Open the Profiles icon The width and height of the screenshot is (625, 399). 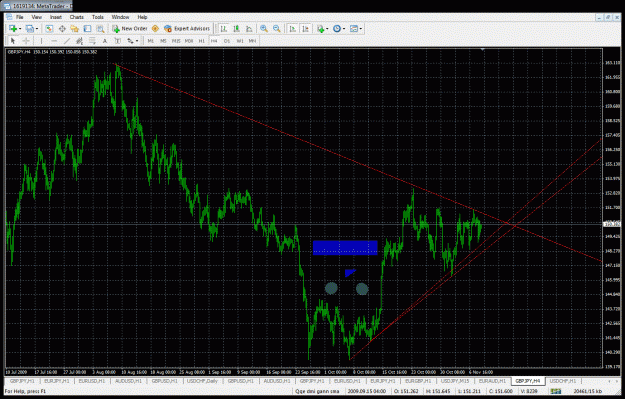tap(30, 29)
